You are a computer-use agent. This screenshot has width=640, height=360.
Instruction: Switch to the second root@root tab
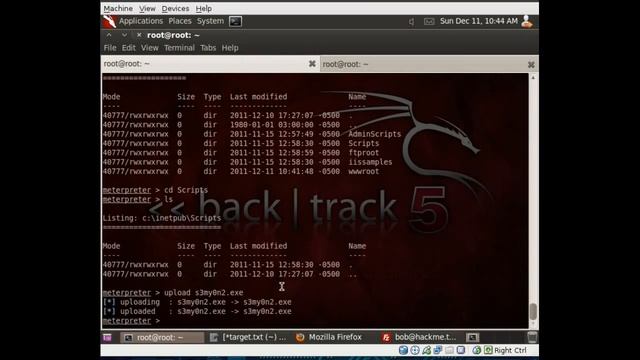(x=429, y=64)
